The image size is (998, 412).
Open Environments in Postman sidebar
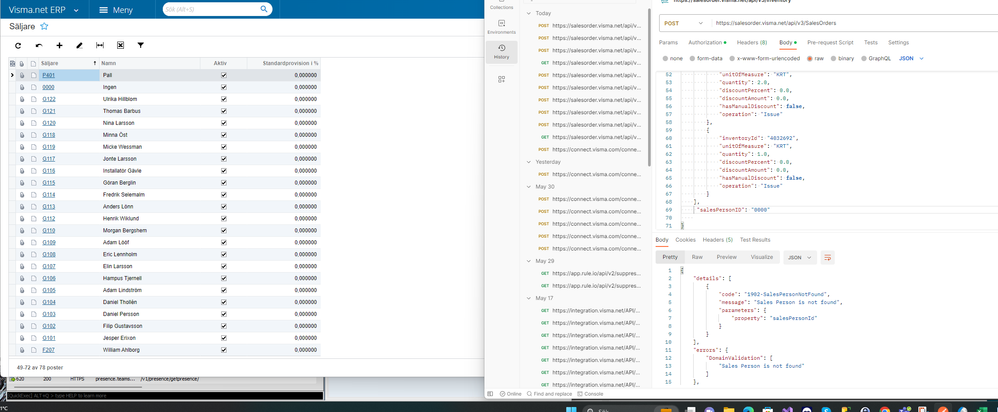pos(502,27)
